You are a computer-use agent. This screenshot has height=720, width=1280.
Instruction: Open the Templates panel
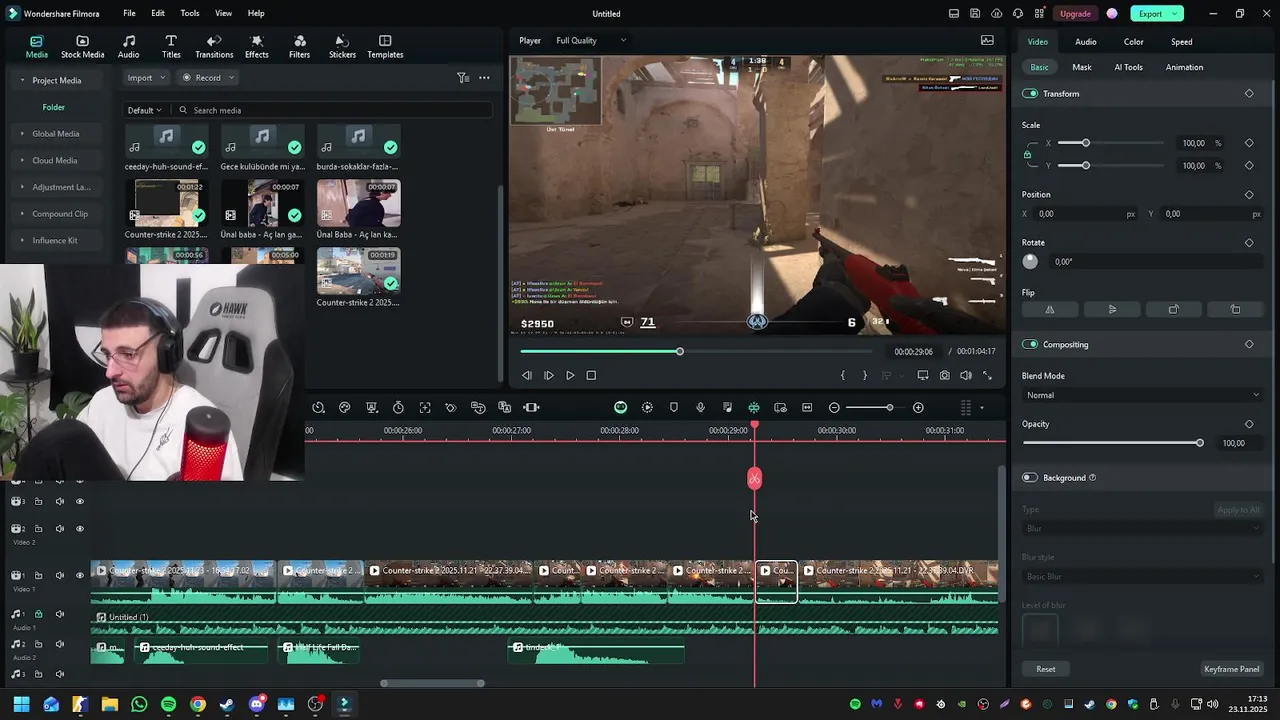coord(385,47)
